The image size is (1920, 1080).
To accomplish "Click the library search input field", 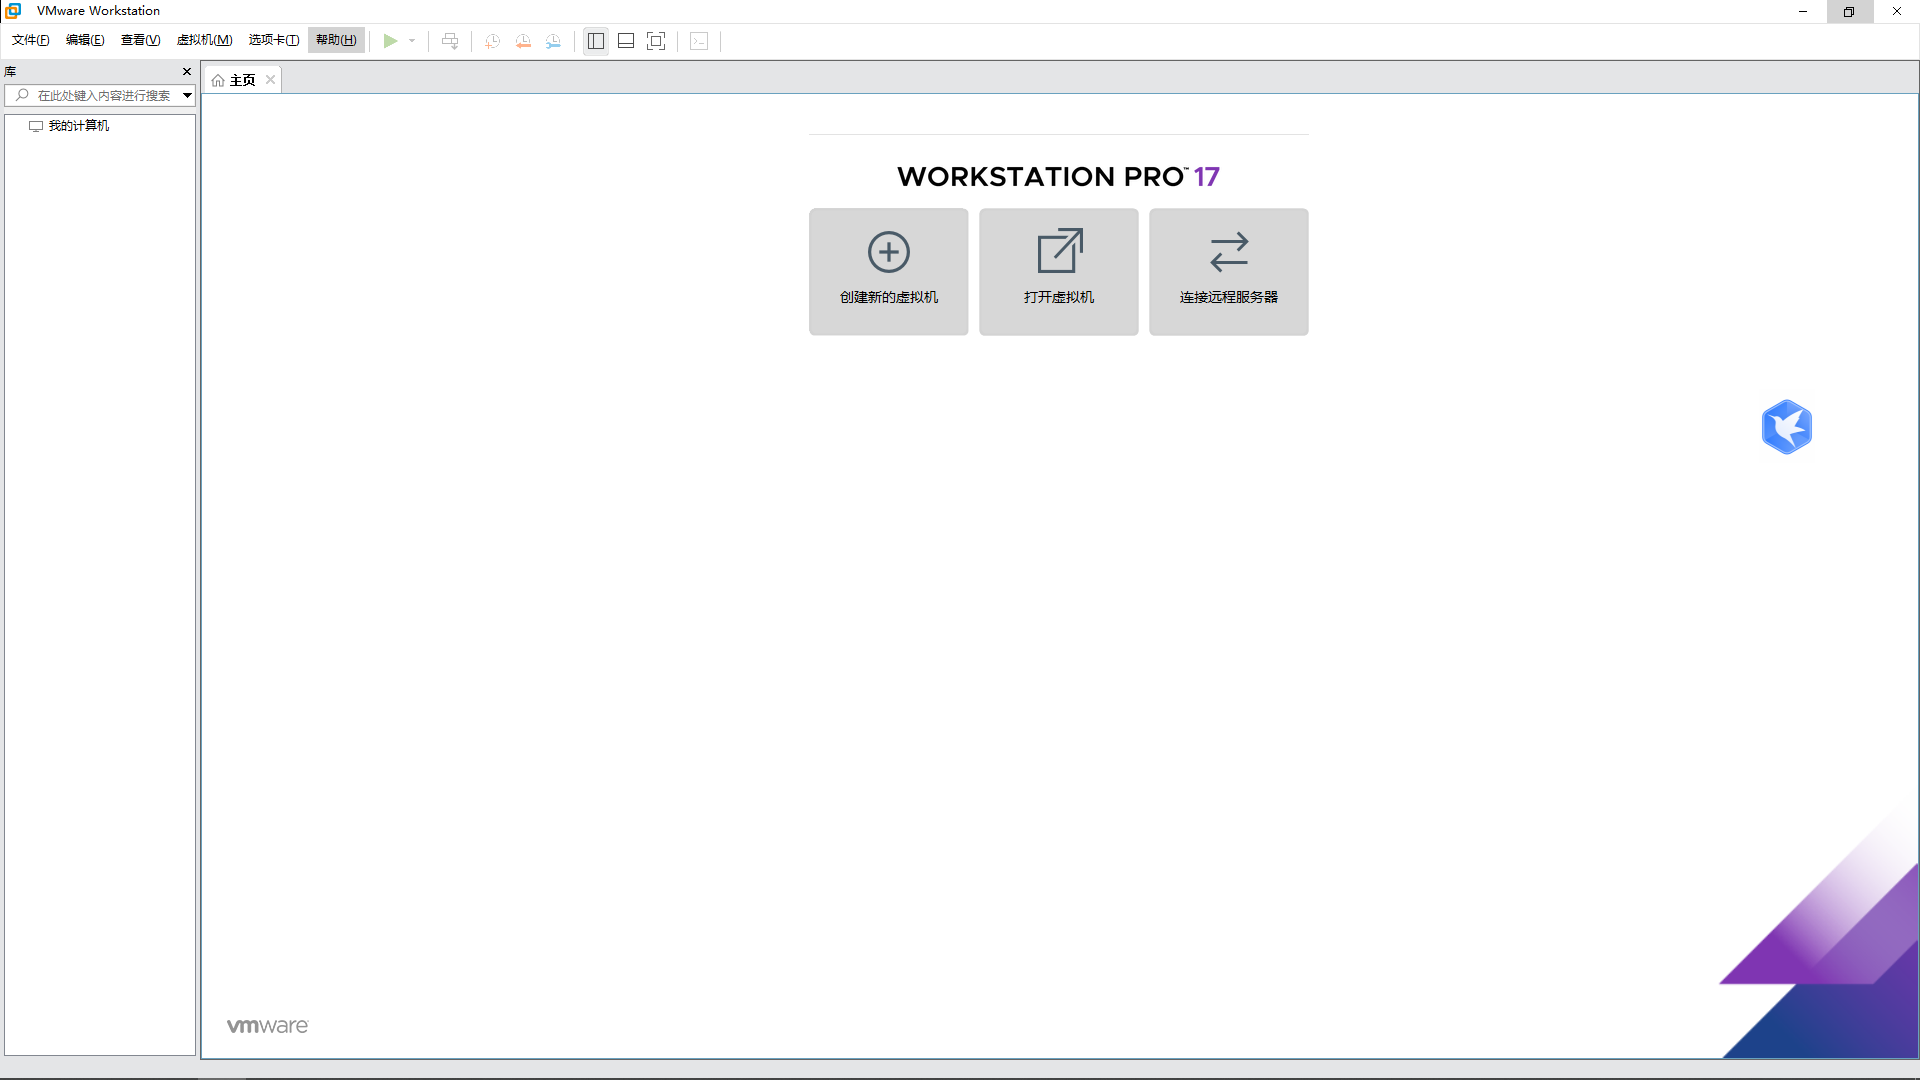I will pyautogui.click(x=103, y=96).
